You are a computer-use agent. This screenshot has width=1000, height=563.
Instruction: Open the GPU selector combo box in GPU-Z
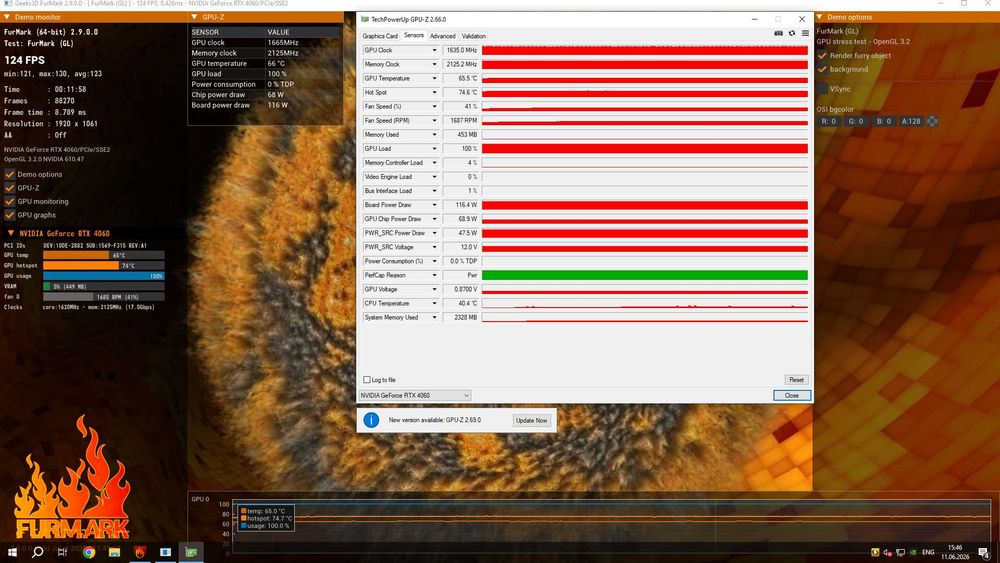pyautogui.click(x=415, y=395)
